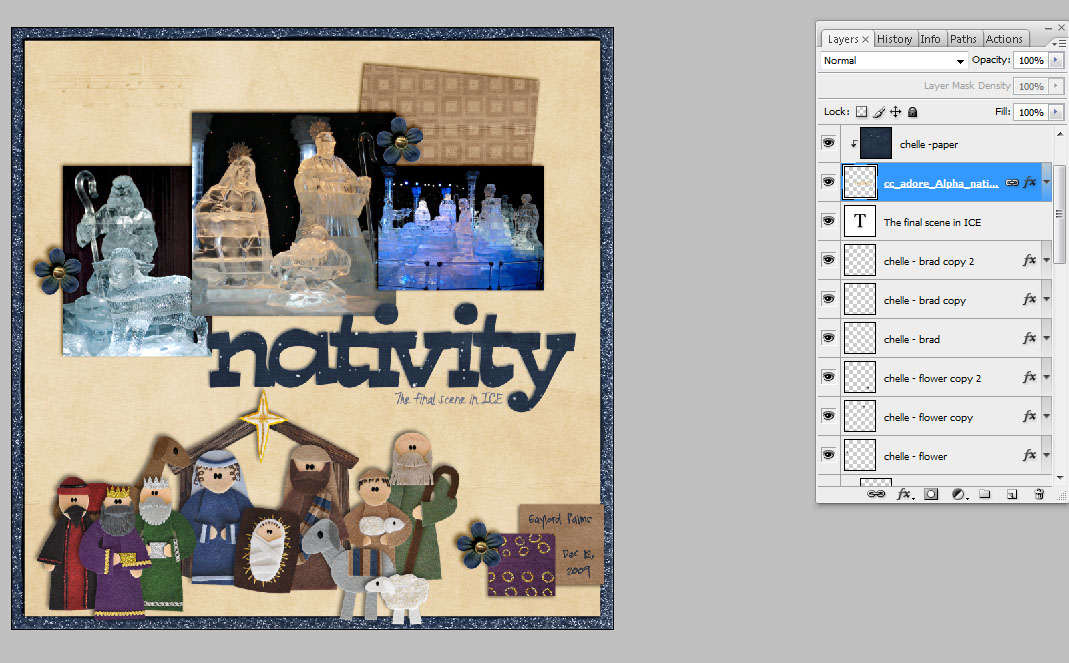Toggle Lock all padlock icon

pos(913,112)
